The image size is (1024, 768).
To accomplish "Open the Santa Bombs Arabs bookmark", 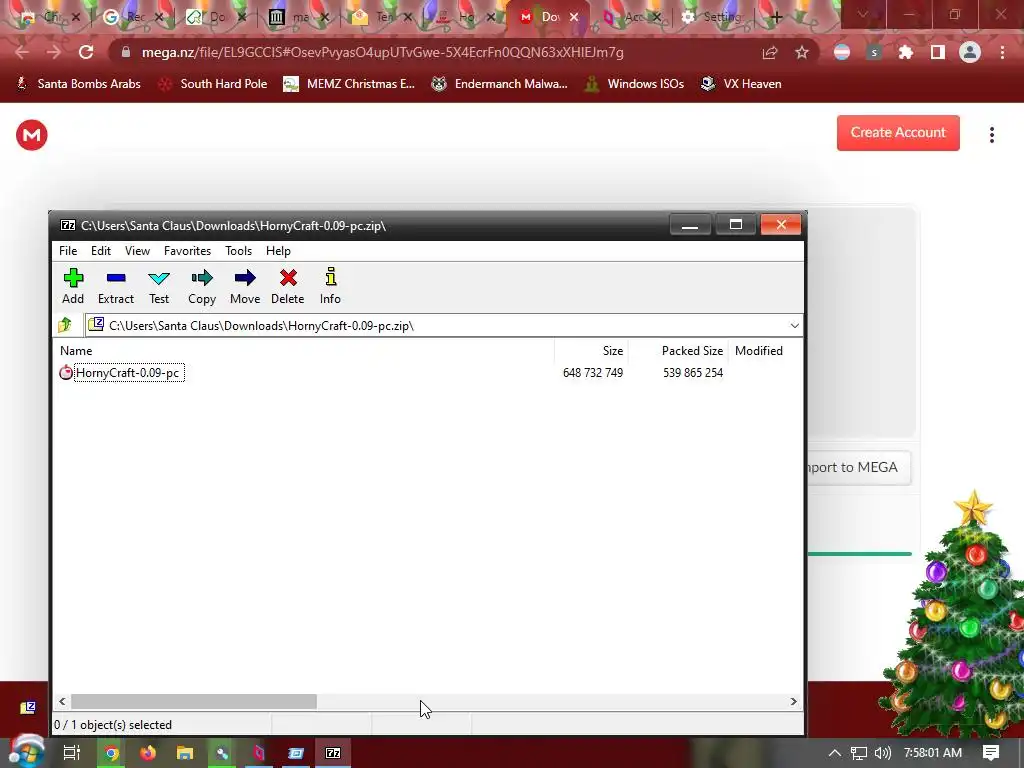I will 78,84.
